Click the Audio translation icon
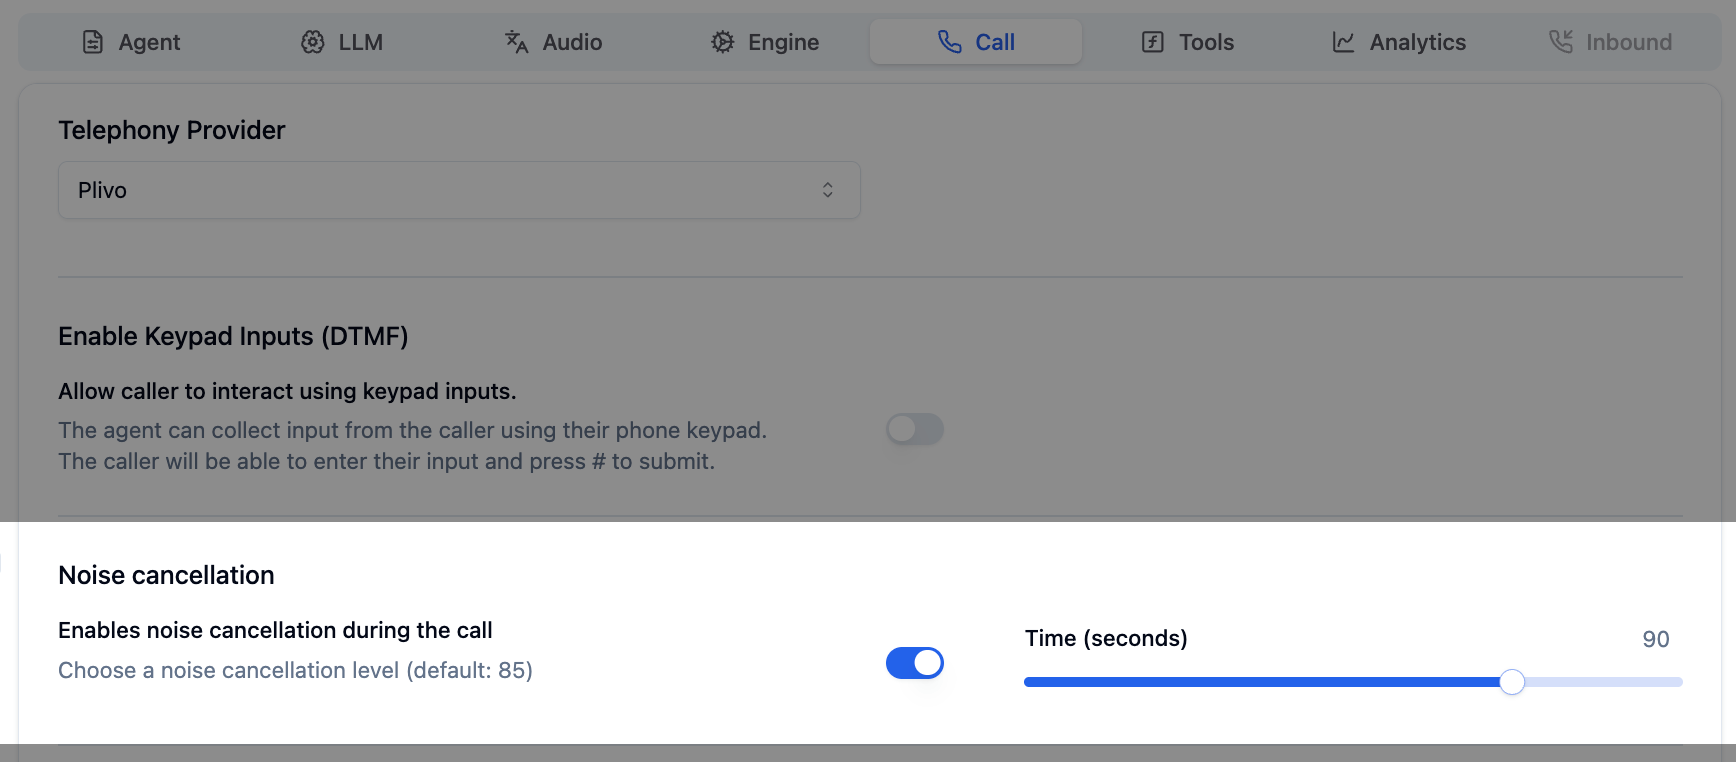Viewport: 1736px width, 762px height. [516, 42]
